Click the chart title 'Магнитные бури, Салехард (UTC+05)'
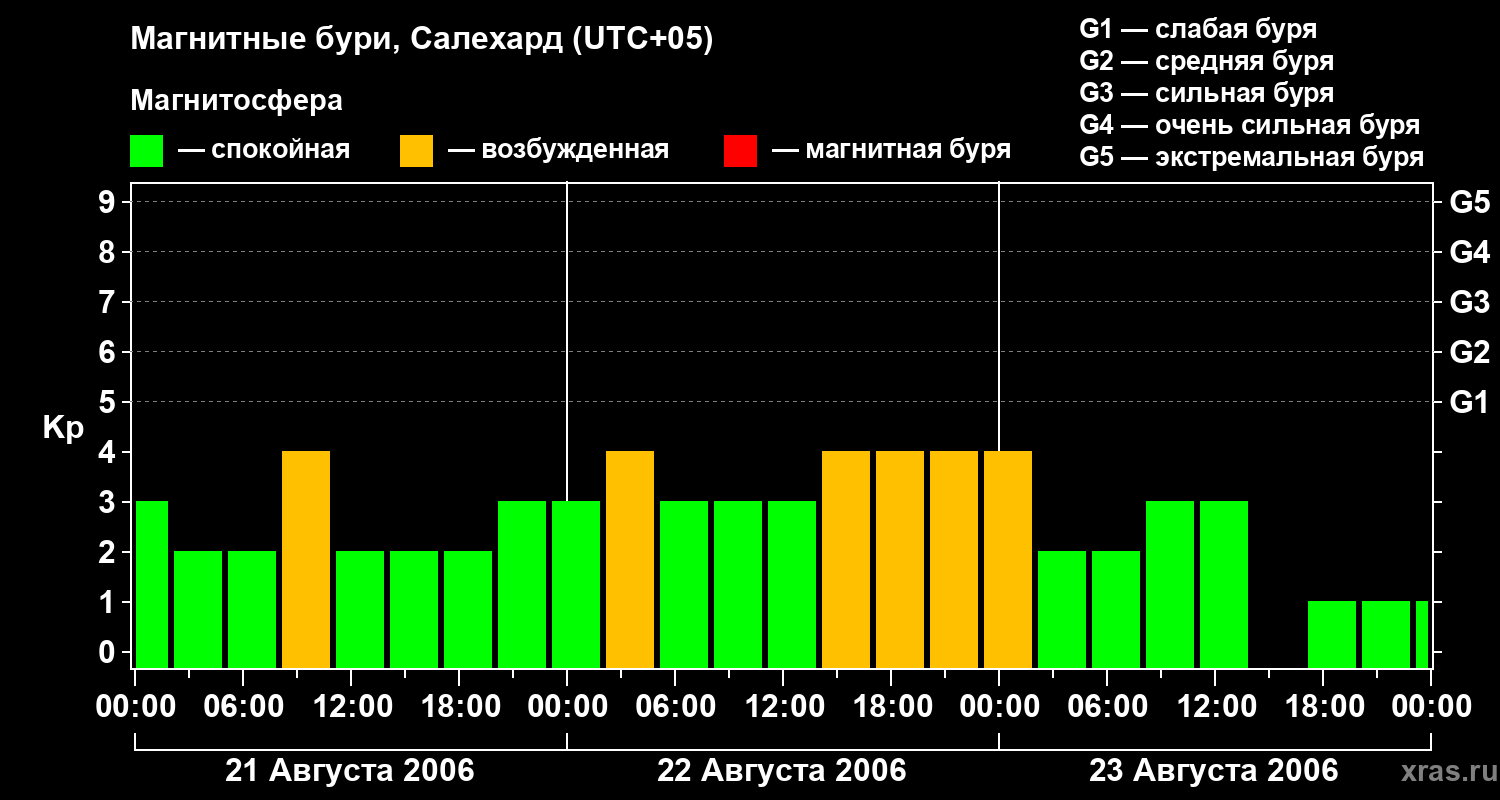This screenshot has width=1500, height=800. [x=422, y=40]
